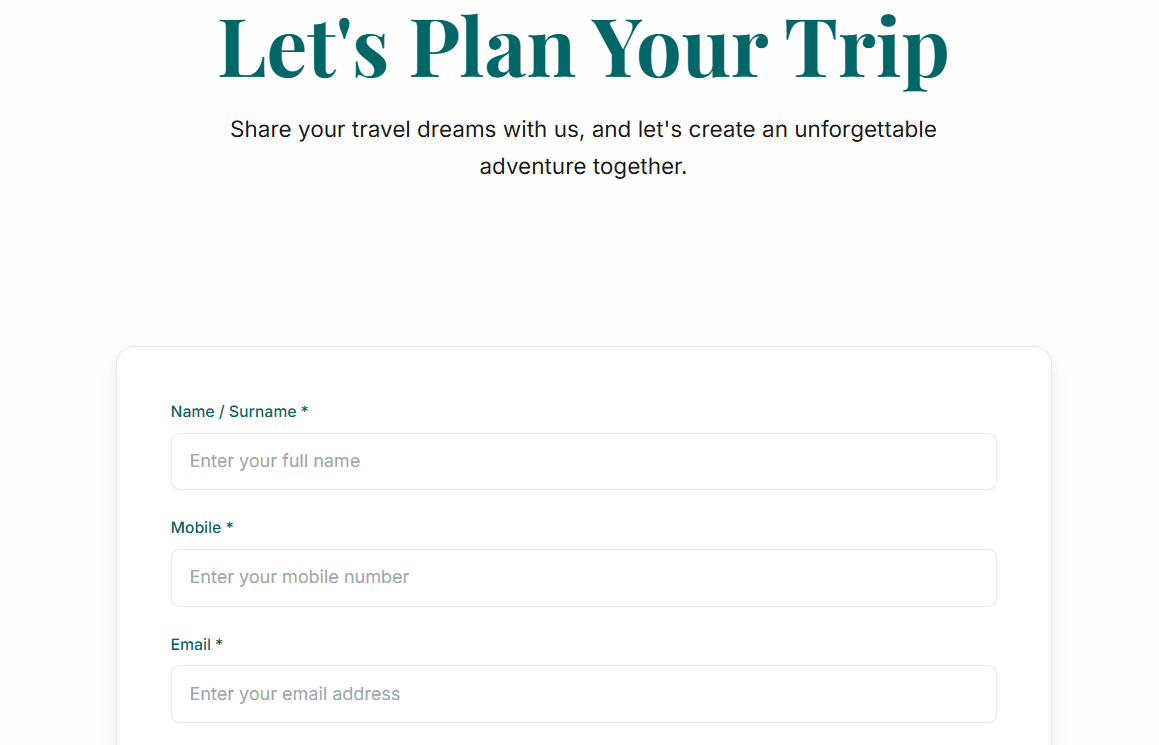Viewport: 1159px width, 745px height.
Task: Click the required asterisk beside Email
Action: (219, 644)
